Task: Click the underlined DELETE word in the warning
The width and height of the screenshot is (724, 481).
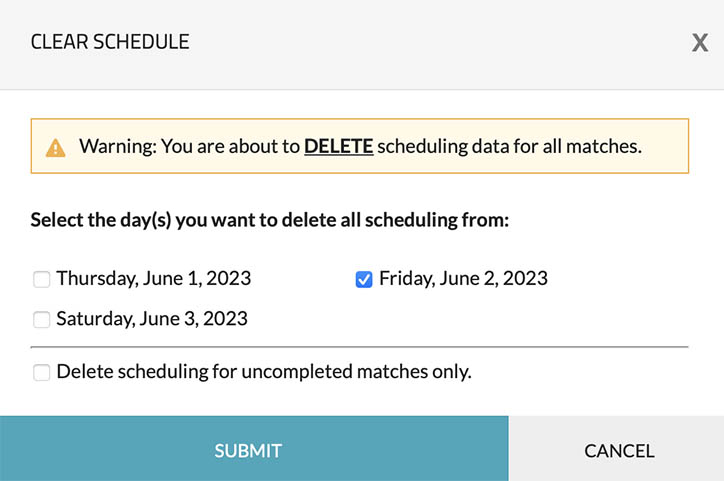Action: (x=338, y=147)
